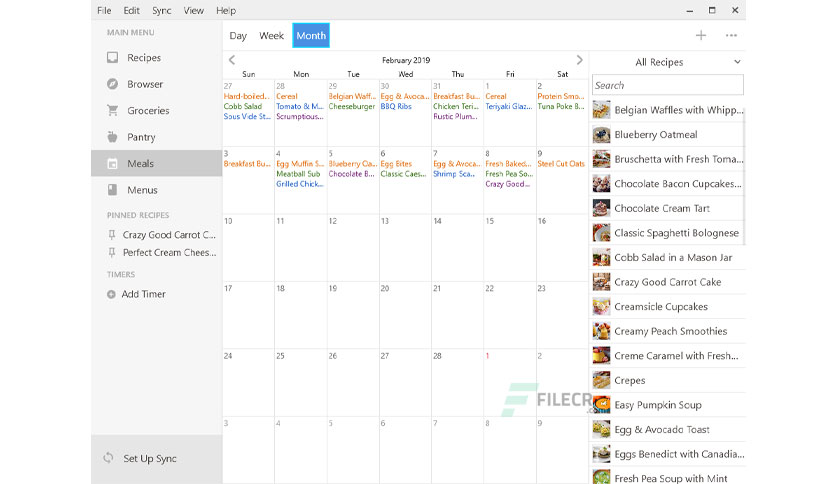
Task: Open the more options ellipsis menu
Action: tap(731, 35)
